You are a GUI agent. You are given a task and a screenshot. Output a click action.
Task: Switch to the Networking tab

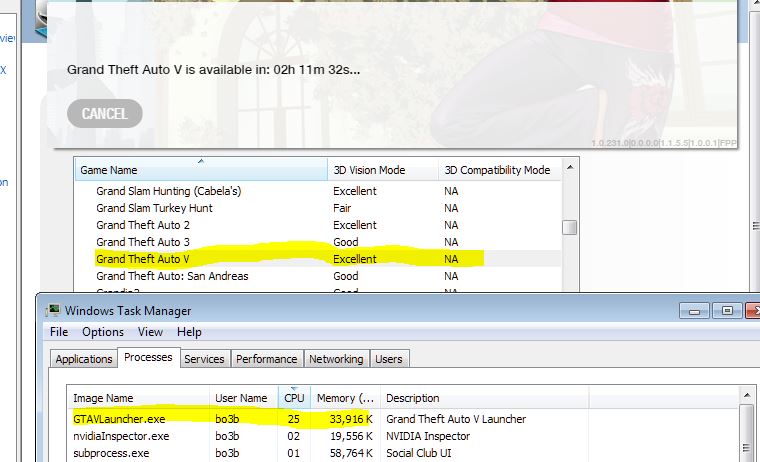[336, 359]
